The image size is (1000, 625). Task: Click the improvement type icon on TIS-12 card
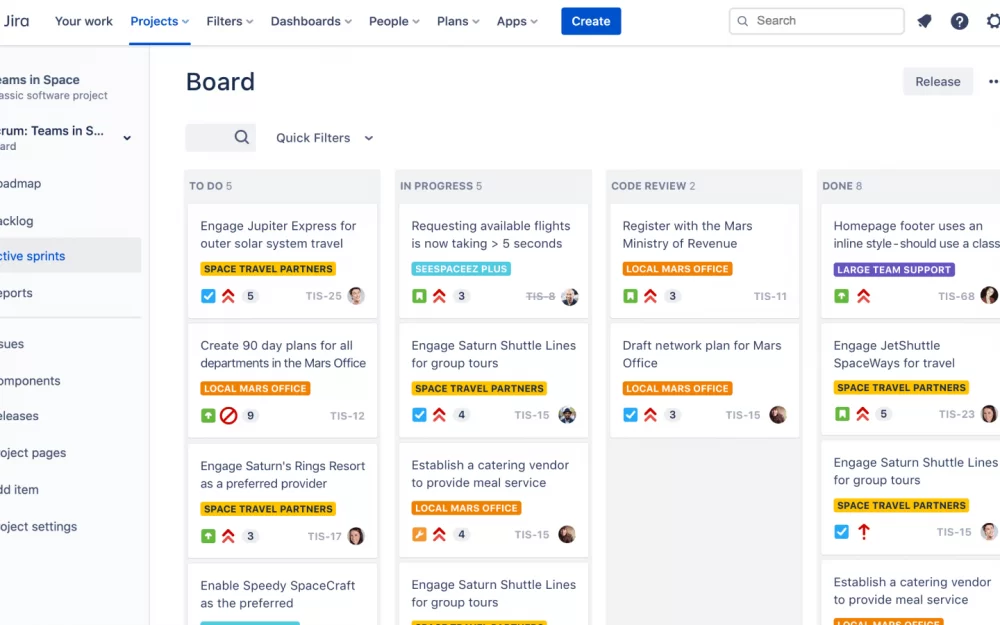(x=209, y=416)
